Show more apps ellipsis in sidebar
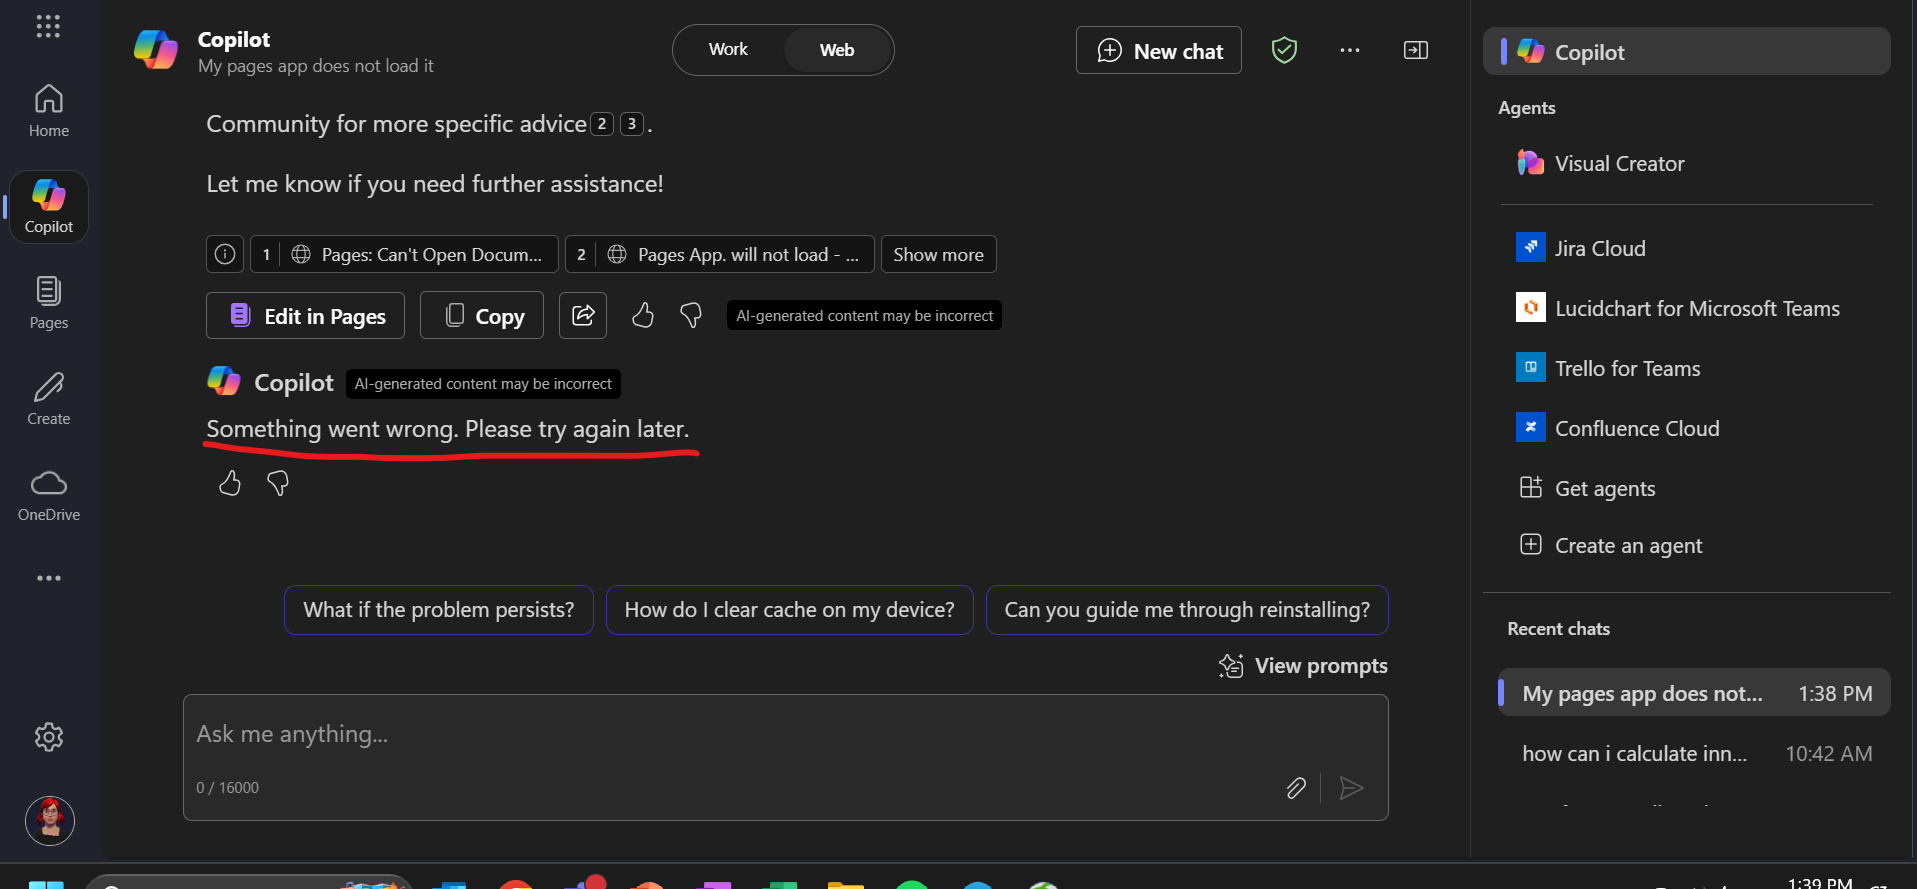This screenshot has width=1917, height=889. point(49,578)
